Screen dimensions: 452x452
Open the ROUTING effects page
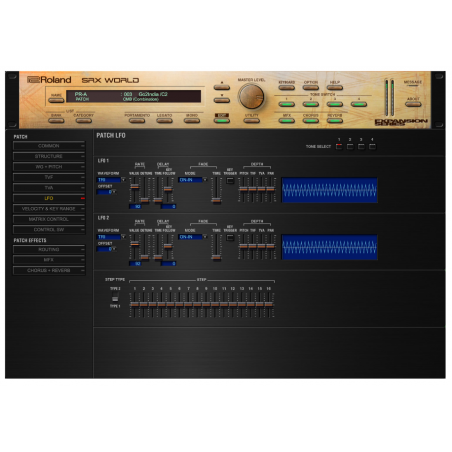[49, 249]
